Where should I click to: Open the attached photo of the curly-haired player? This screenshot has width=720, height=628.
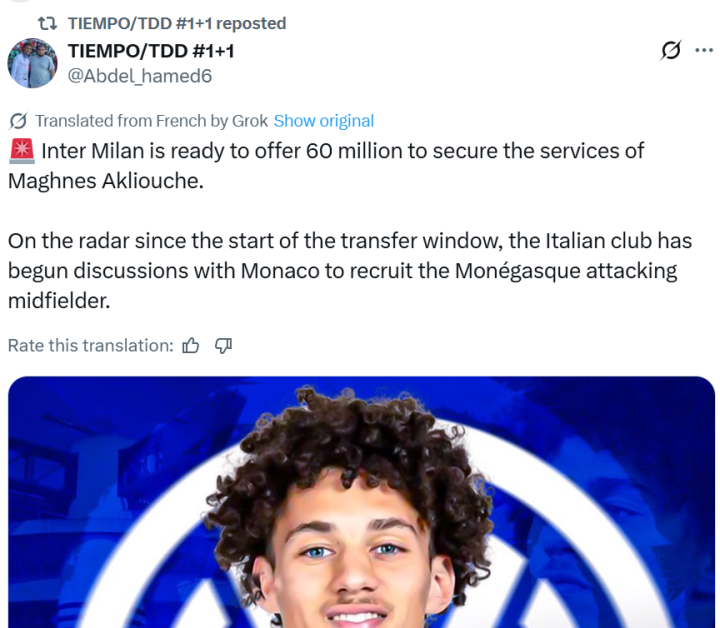(361, 502)
